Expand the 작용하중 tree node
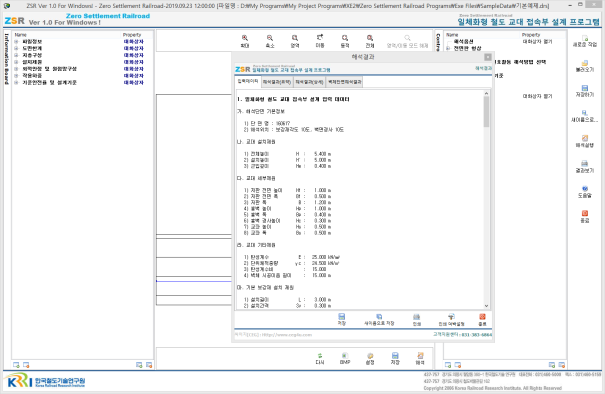The image size is (605, 394). [x=16, y=76]
